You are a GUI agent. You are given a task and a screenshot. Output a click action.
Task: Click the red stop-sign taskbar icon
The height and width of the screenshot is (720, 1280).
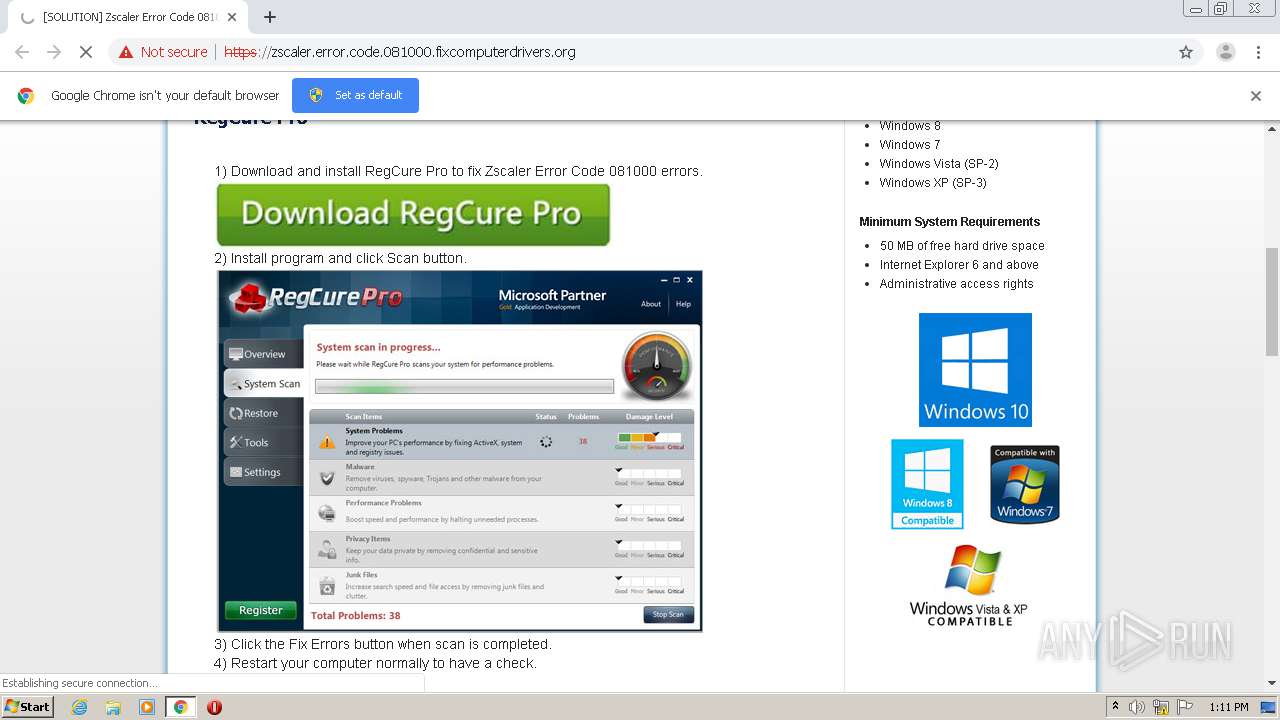214,707
